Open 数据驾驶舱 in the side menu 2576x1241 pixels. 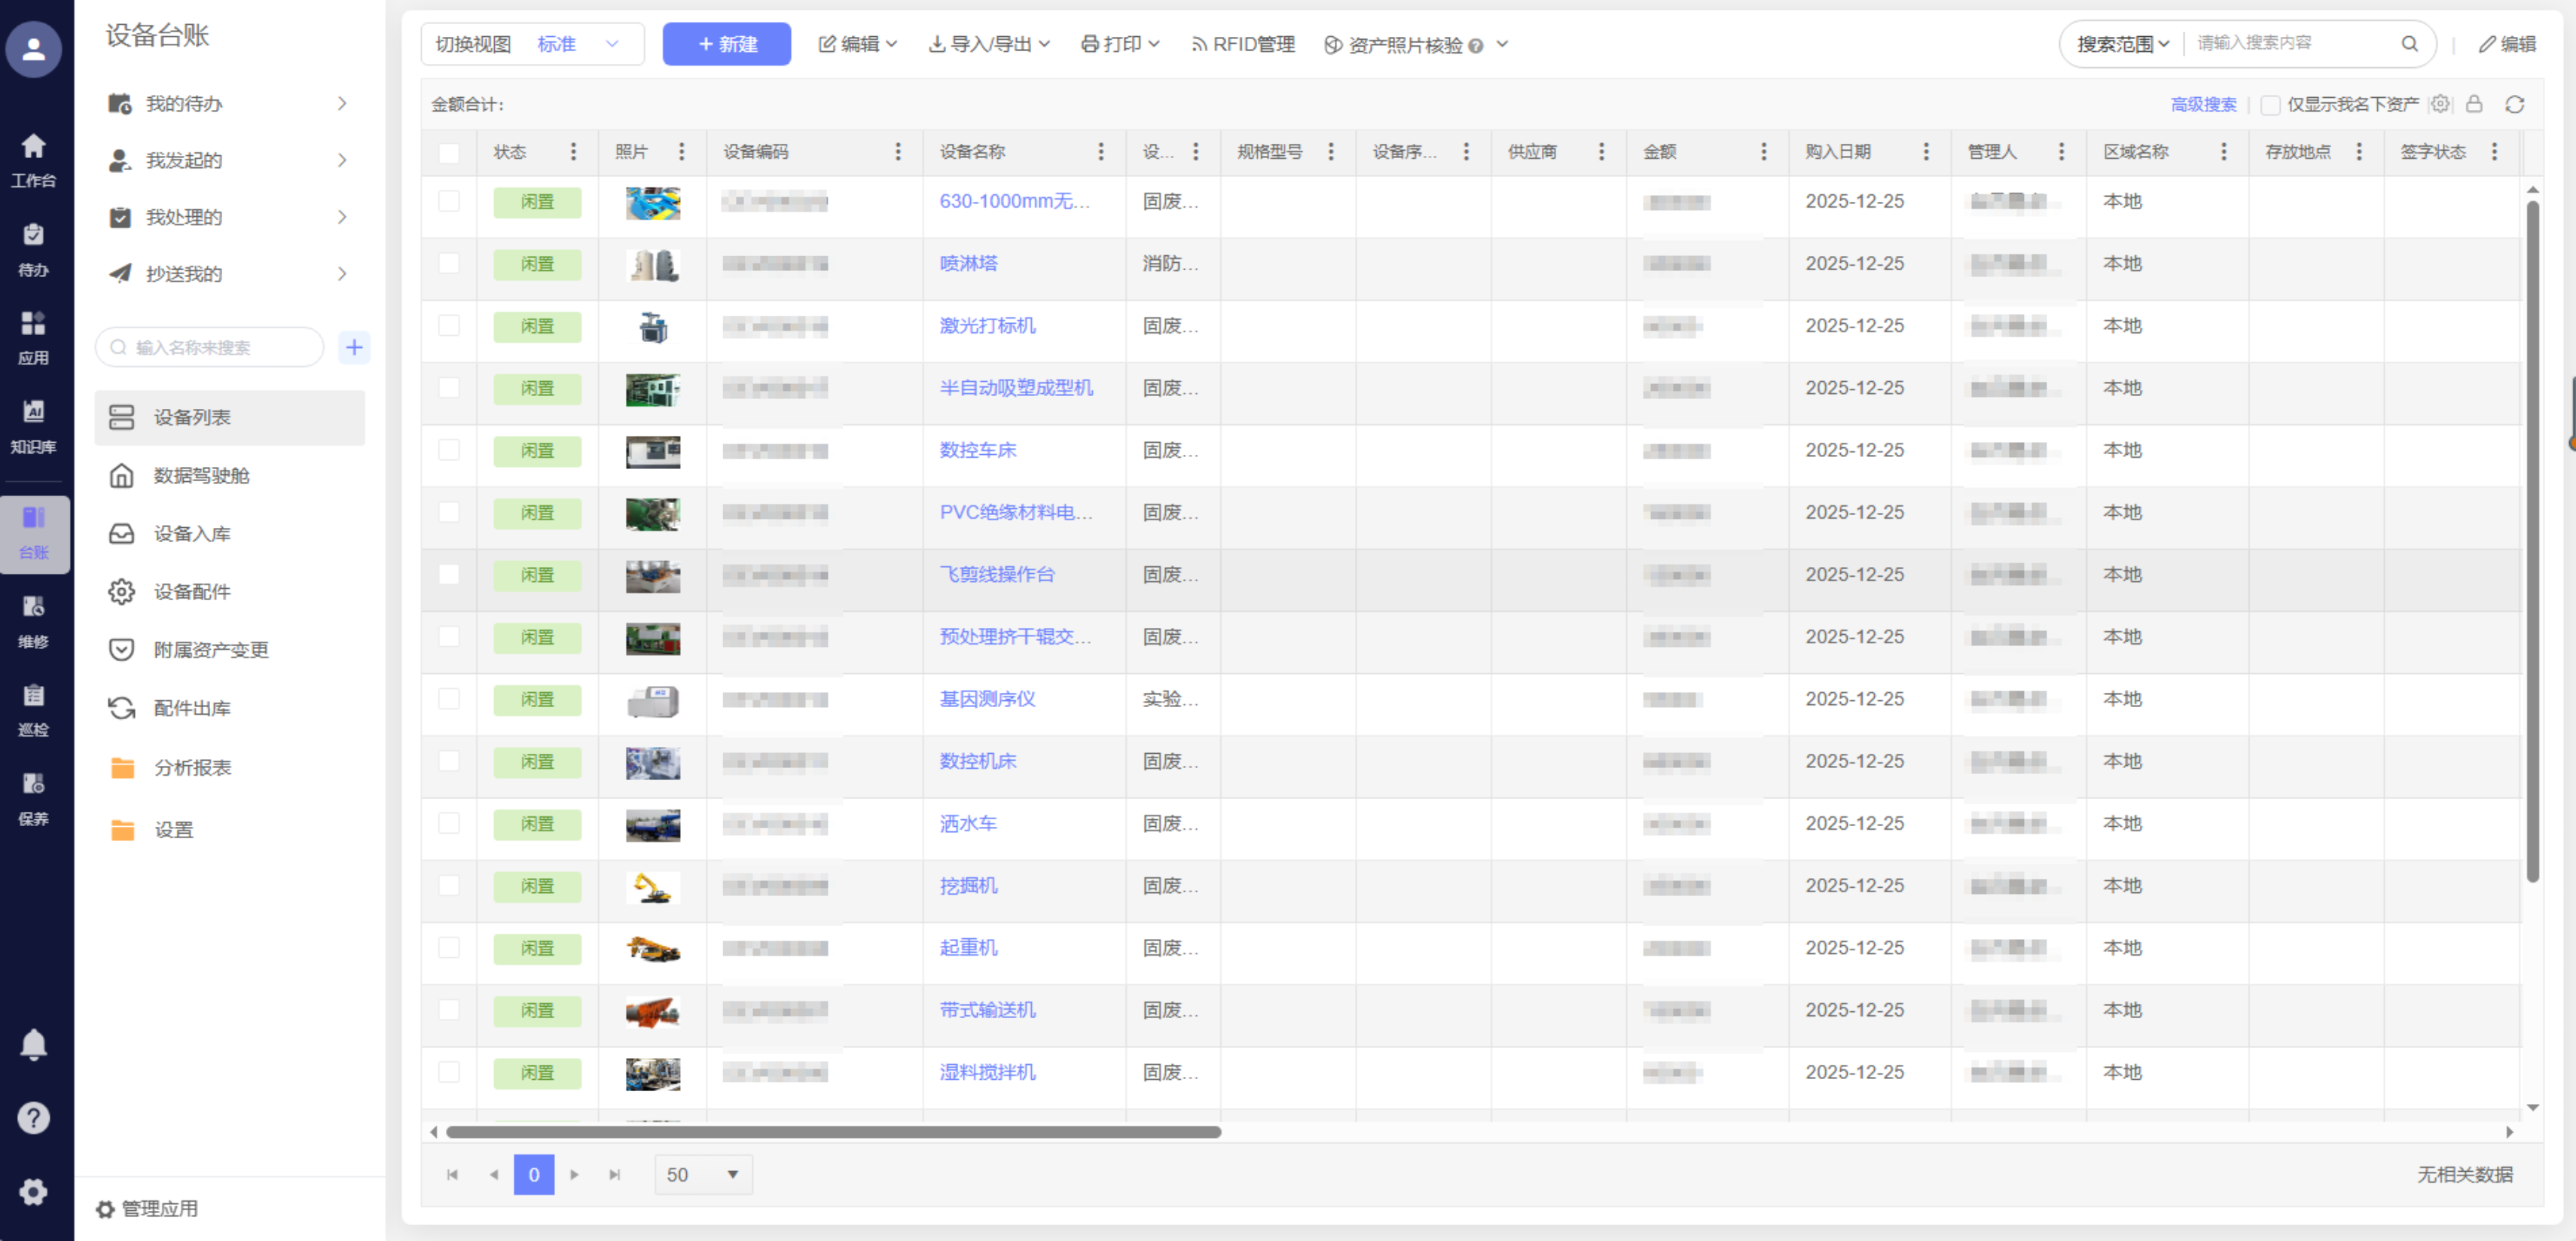pyautogui.click(x=201, y=475)
